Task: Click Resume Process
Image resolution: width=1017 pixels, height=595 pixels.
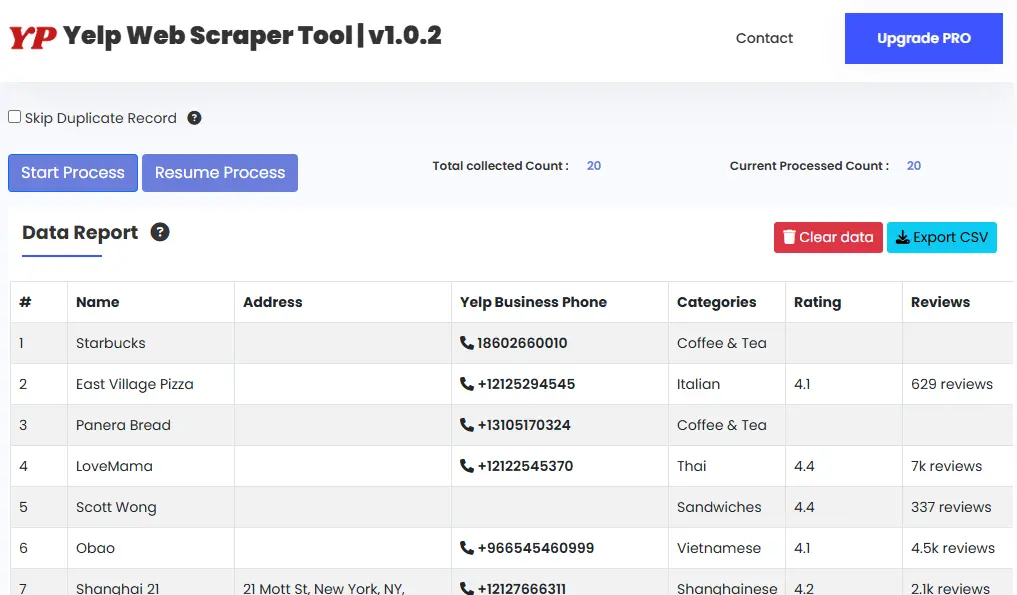Action: tap(219, 172)
